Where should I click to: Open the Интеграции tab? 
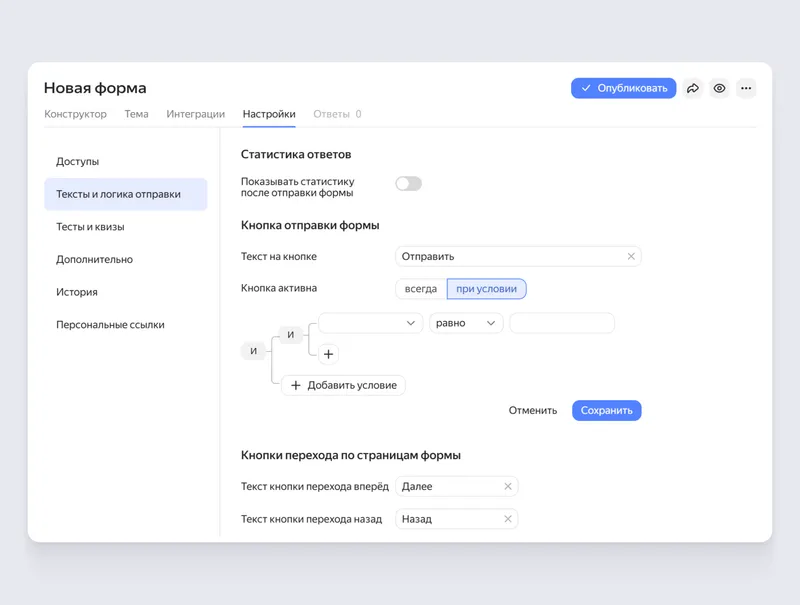(195, 114)
